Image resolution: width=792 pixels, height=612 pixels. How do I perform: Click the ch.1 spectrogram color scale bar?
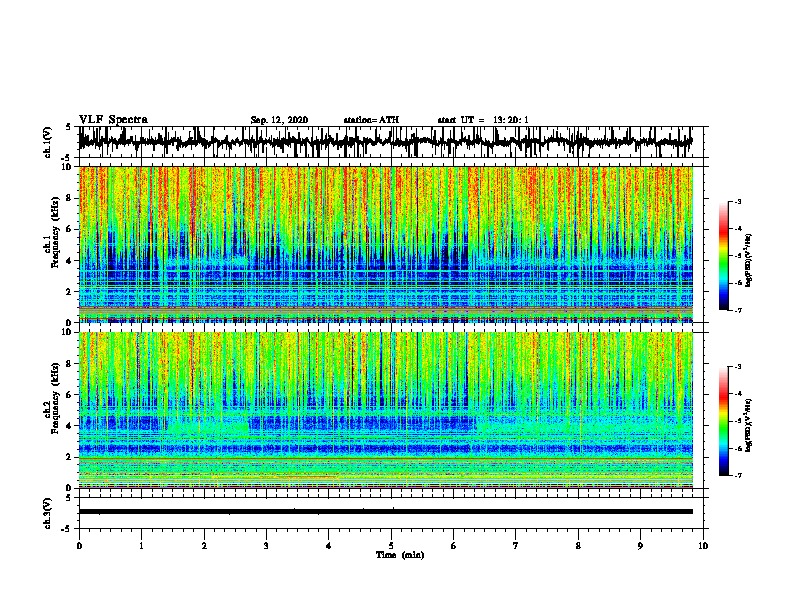click(724, 256)
